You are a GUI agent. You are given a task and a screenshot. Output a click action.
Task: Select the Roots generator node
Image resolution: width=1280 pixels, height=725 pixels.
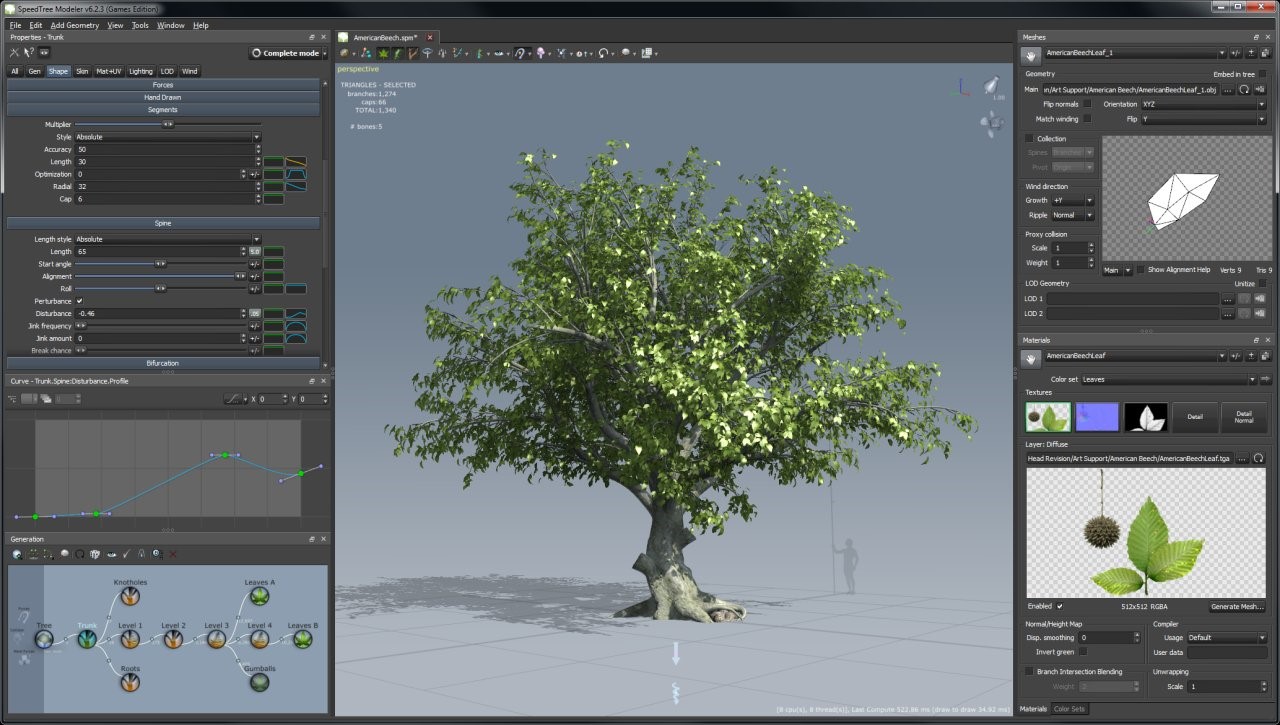(x=129, y=683)
